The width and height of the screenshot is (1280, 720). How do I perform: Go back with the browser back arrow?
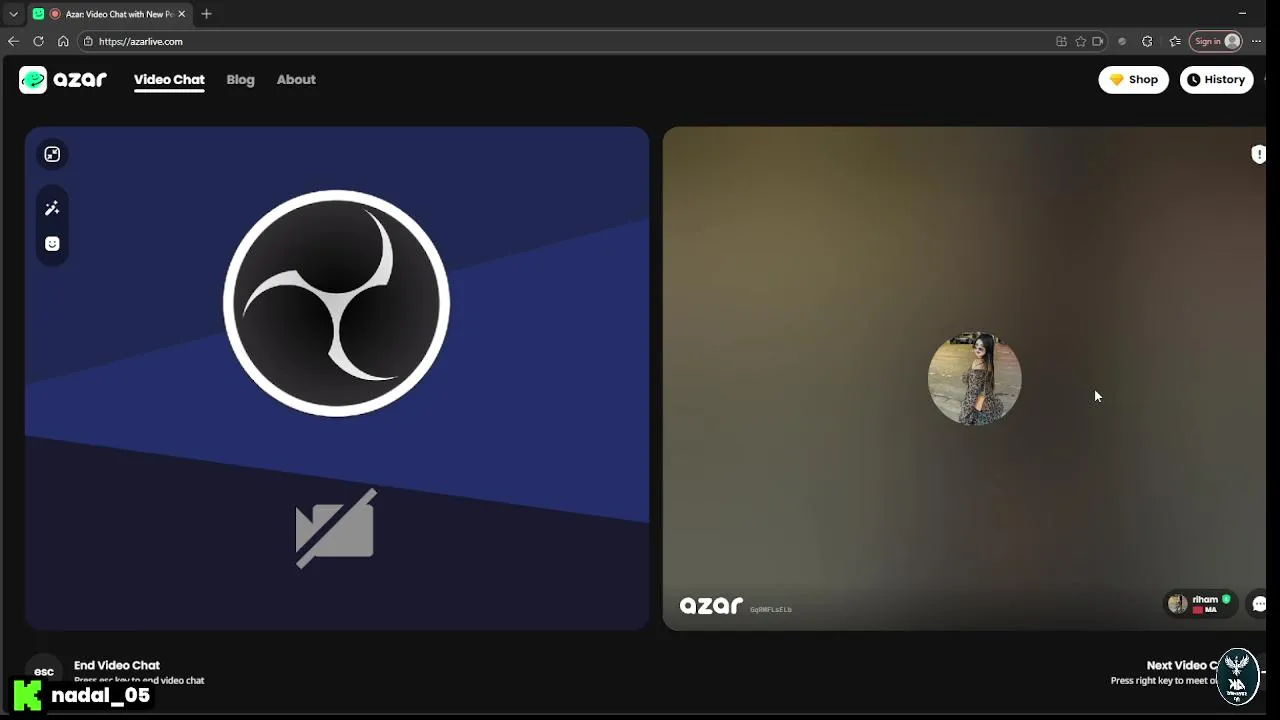(13, 41)
